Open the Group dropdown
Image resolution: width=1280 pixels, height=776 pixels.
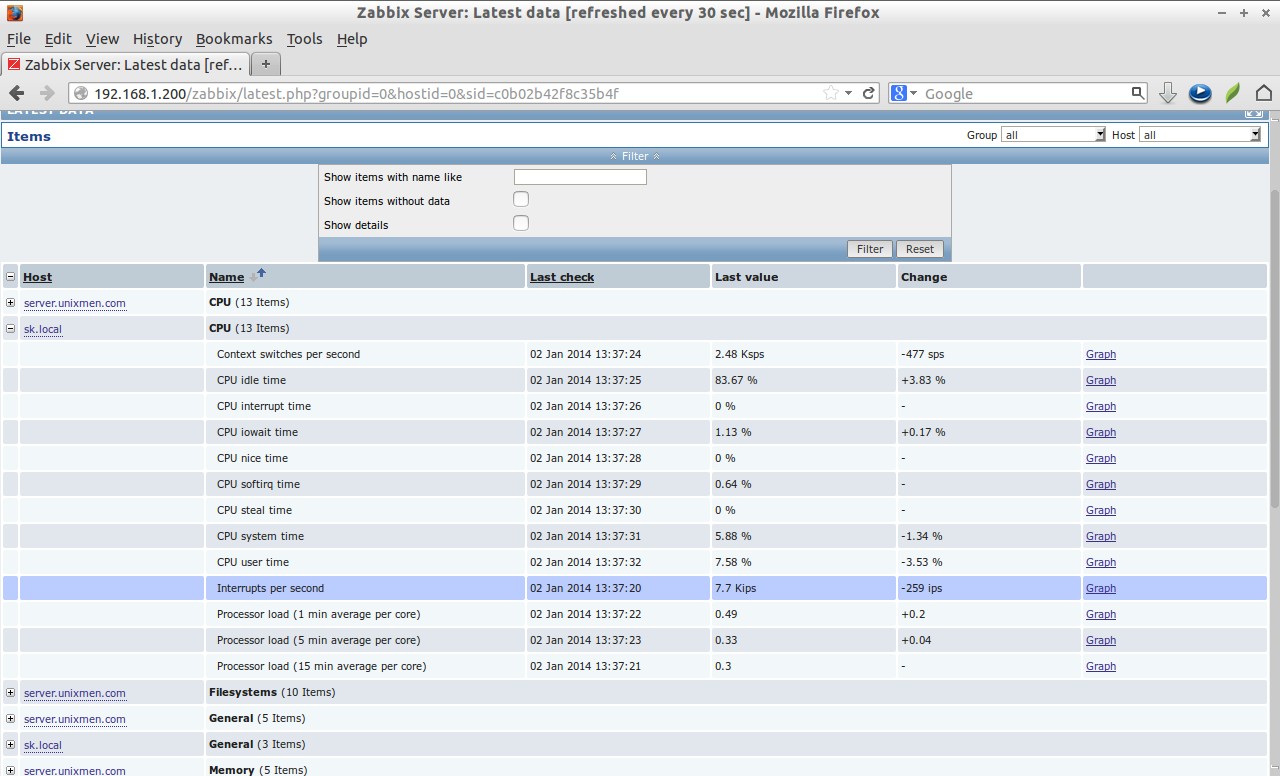[x=1053, y=134]
